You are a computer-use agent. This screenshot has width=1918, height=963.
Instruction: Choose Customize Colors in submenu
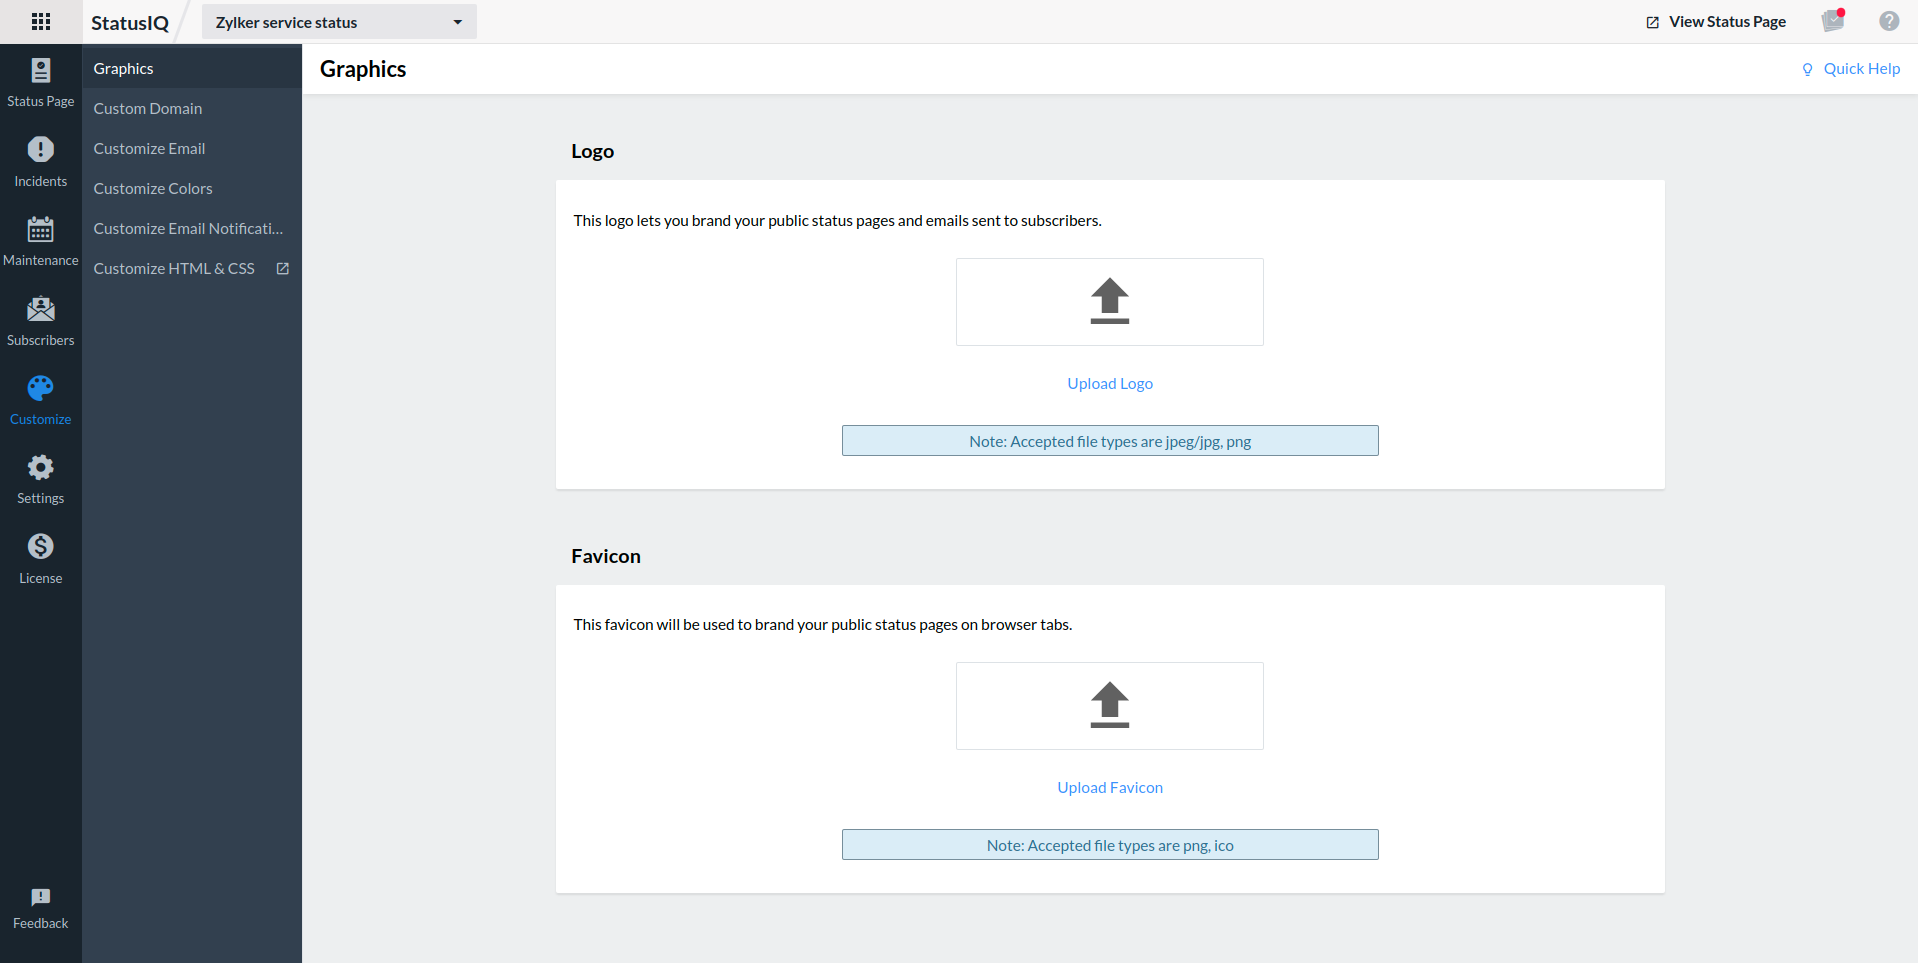pos(153,188)
